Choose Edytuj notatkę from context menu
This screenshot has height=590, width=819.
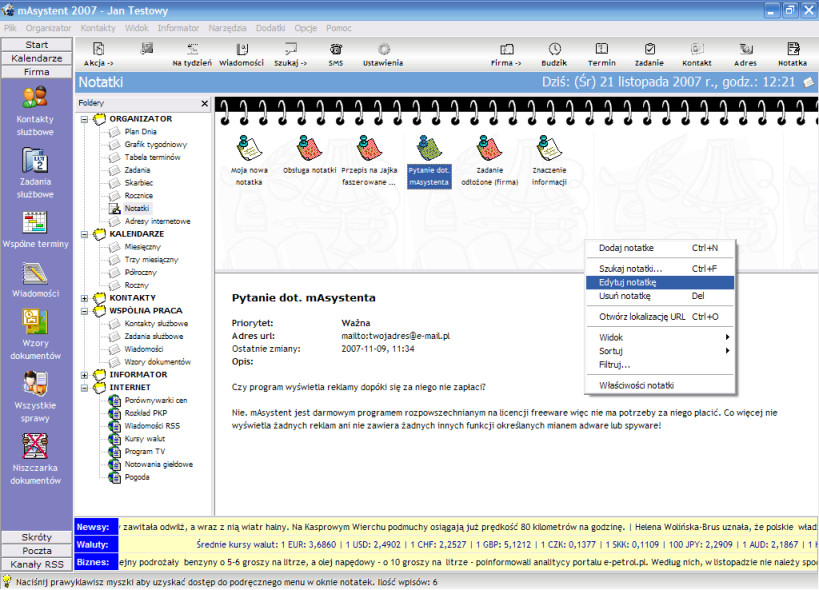pyautogui.click(x=659, y=282)
